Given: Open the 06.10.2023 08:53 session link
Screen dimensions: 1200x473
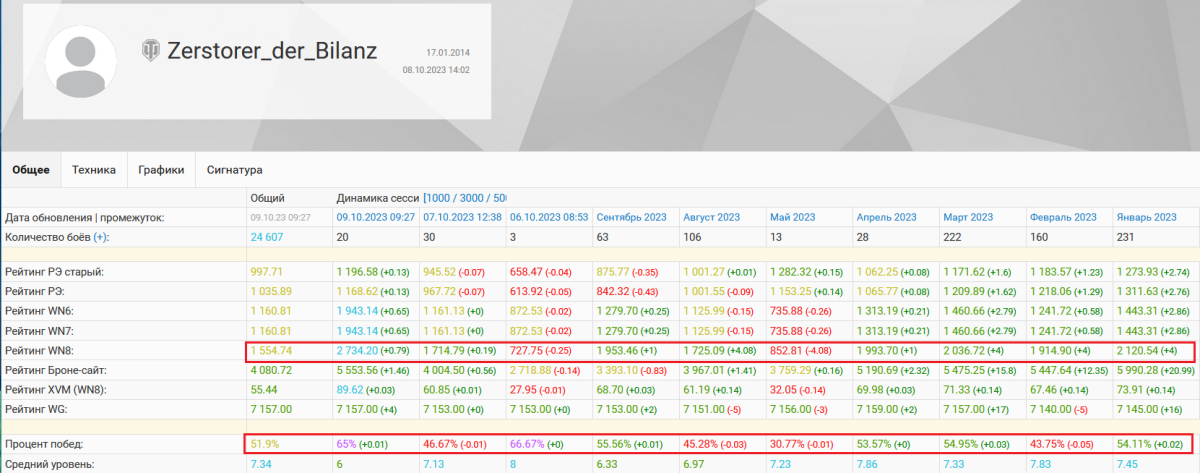Looking at the screenshot, I should 548,217.
